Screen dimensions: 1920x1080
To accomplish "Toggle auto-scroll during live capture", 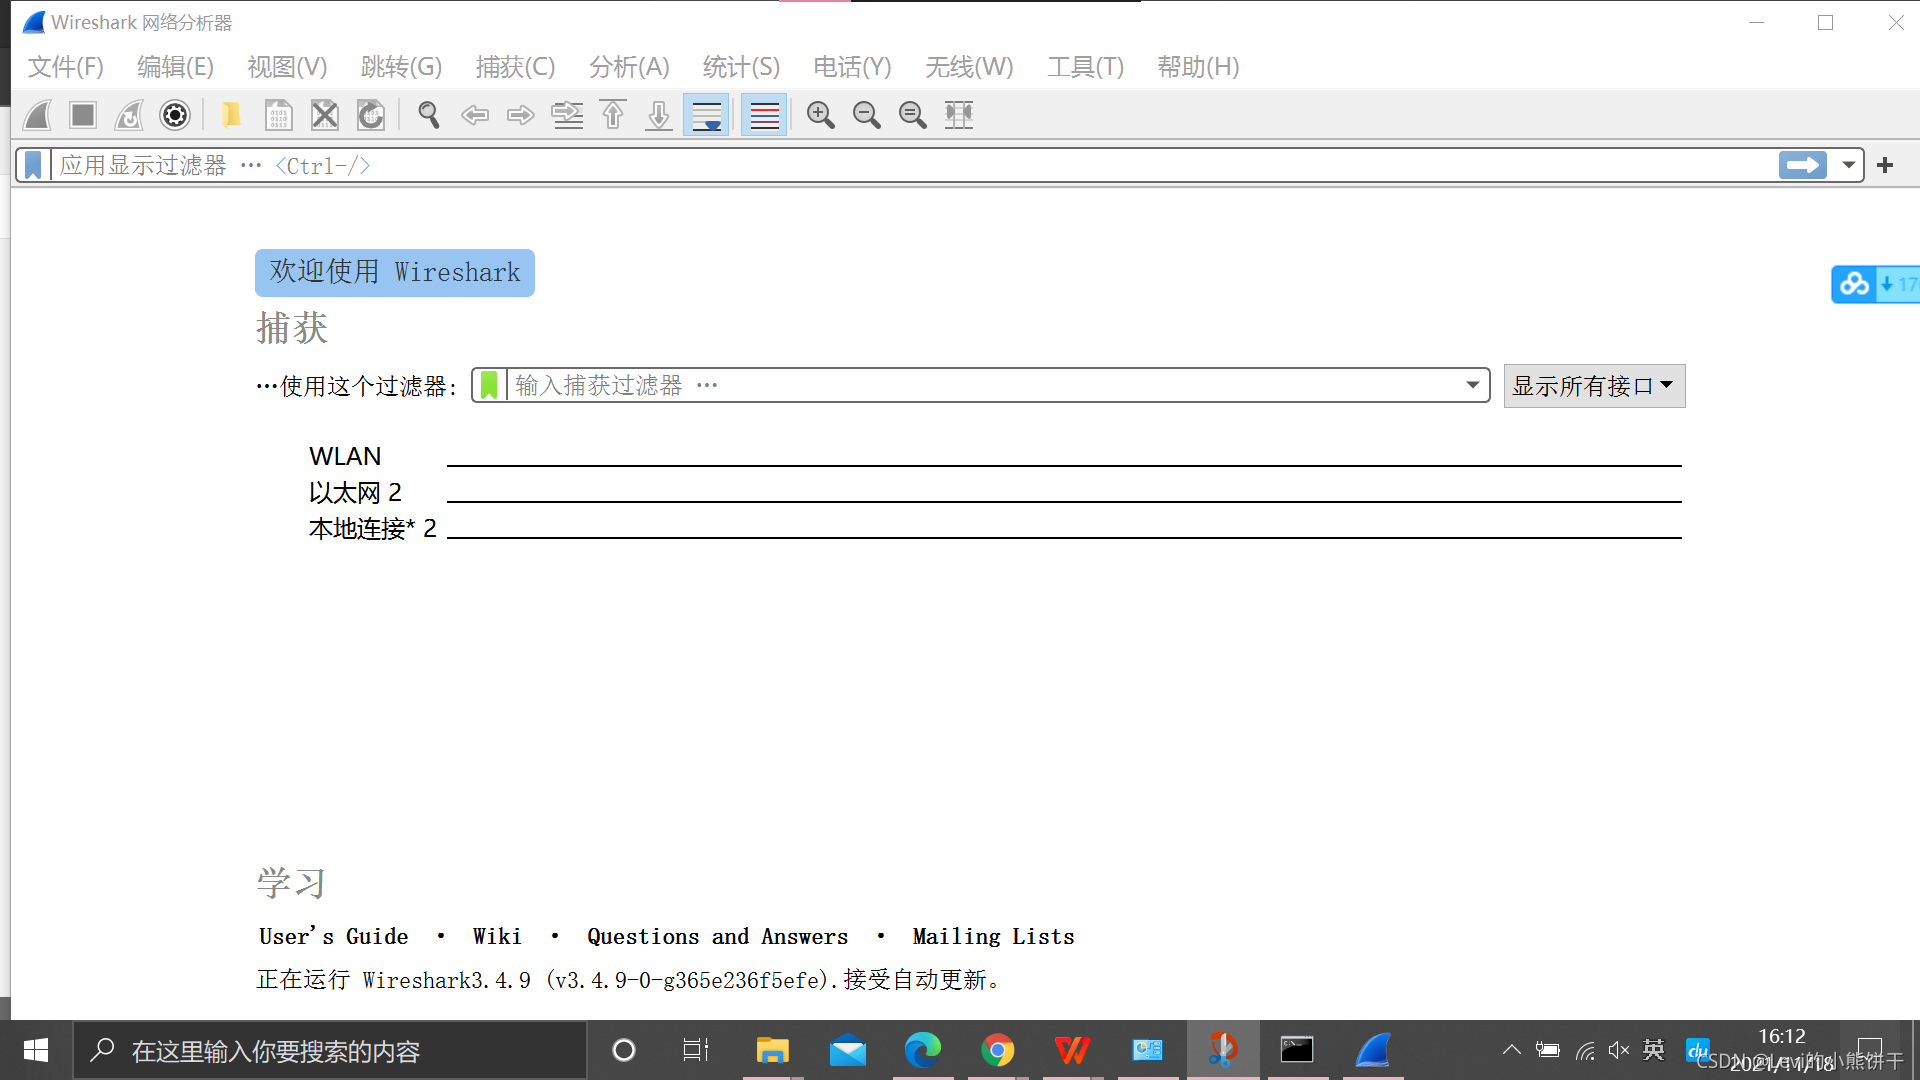I will coord(706,115).
